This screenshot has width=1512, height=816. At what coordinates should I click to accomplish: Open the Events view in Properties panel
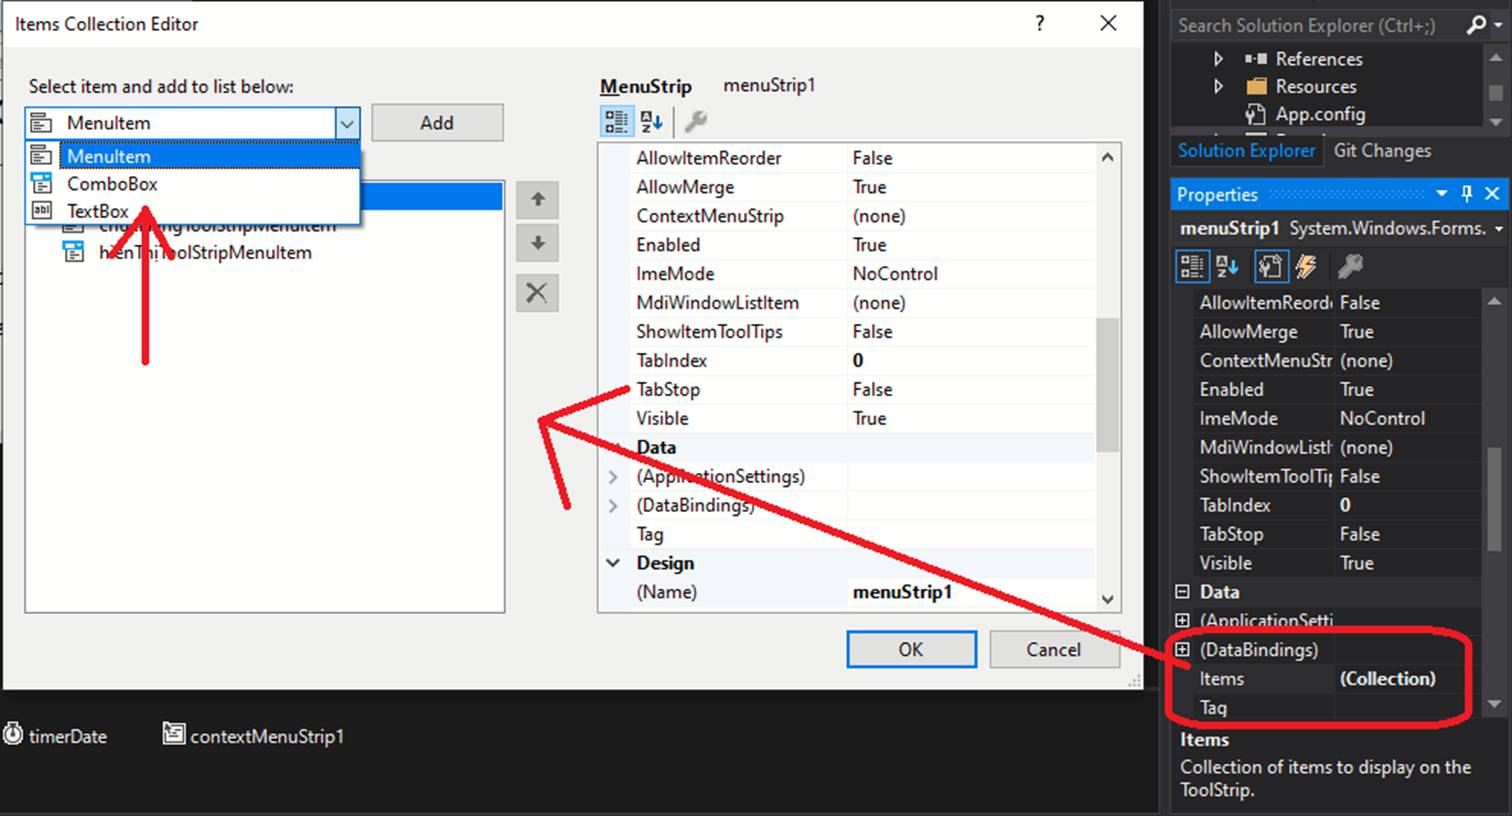click(x=1305, y=266)
